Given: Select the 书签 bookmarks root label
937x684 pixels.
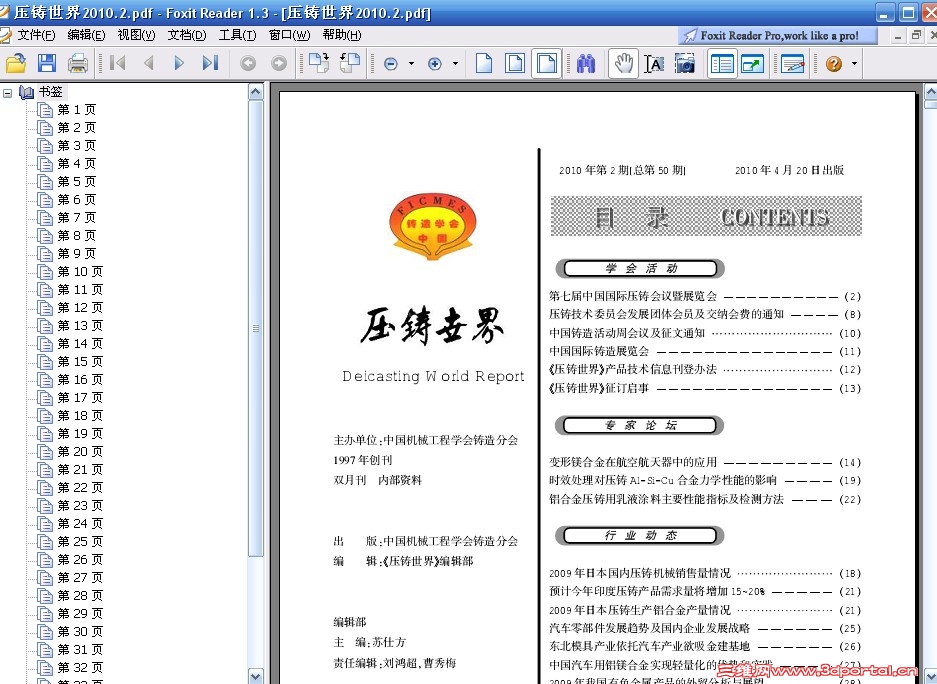Looking at the screenshot, I should click(51, 92).
